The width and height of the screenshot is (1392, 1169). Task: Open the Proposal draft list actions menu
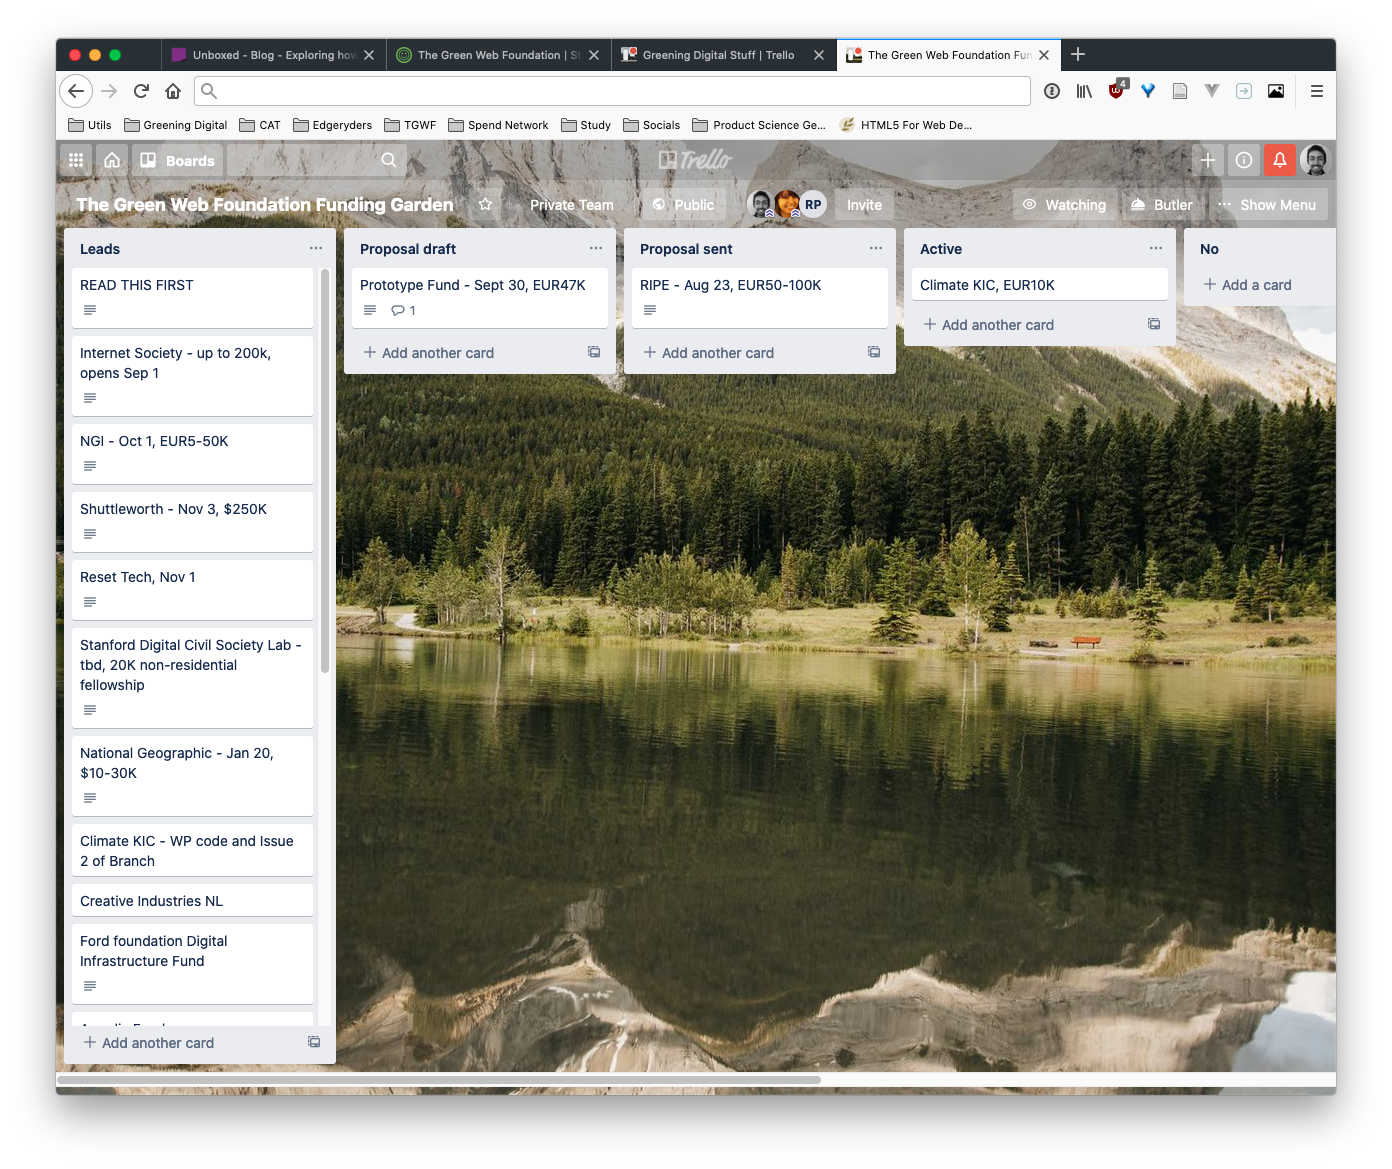coord(596,248)
